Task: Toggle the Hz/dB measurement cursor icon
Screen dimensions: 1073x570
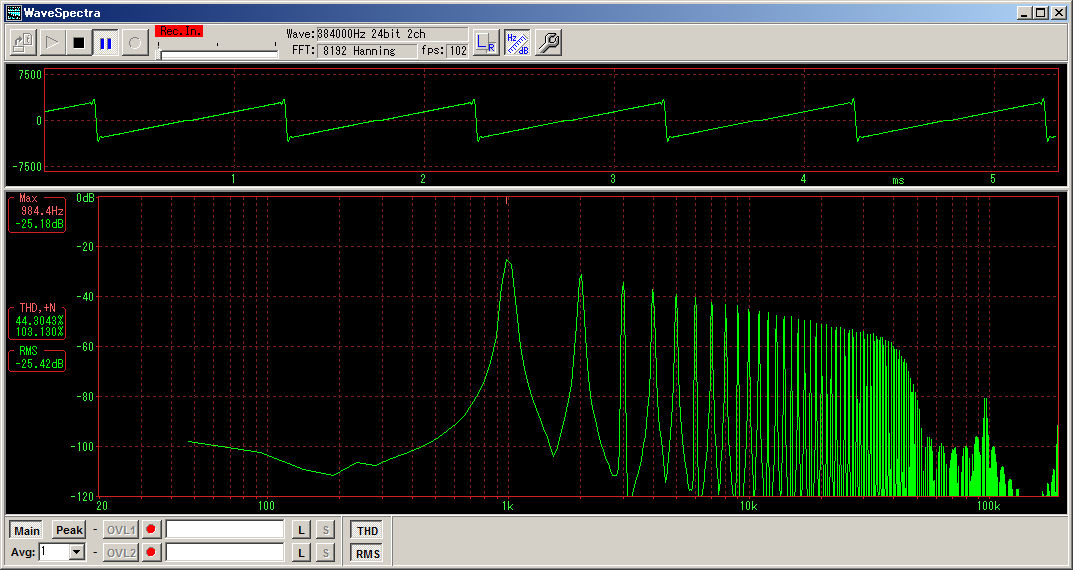Action: click(x=517, y=43)
